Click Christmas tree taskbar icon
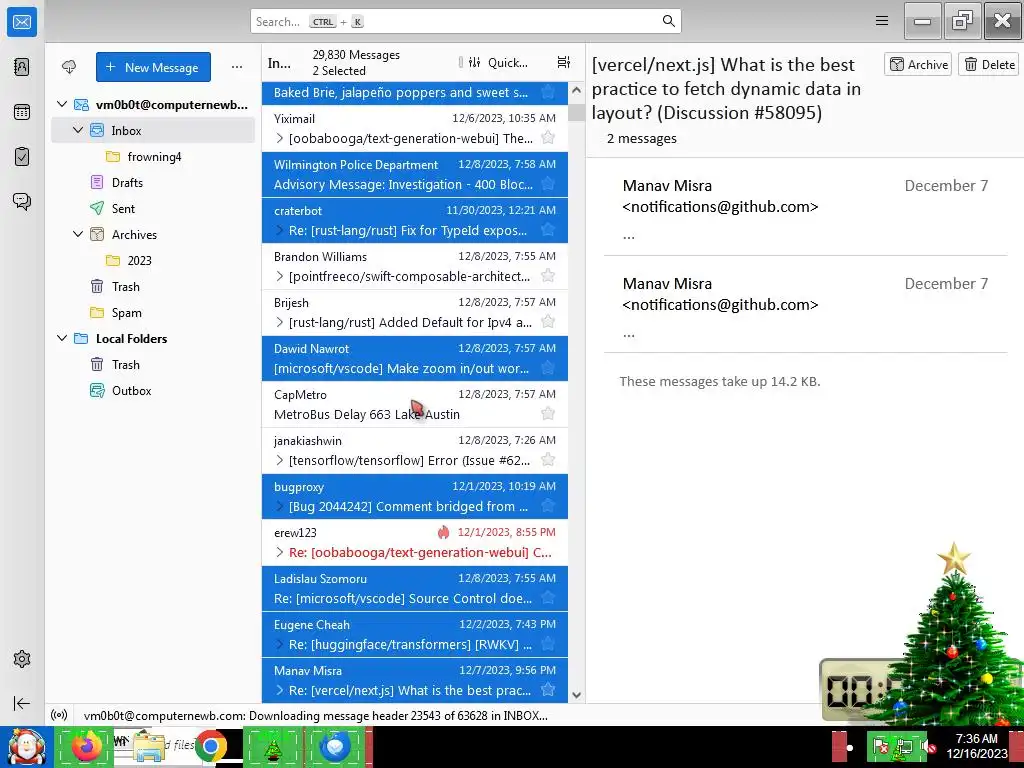The height and width of the screenshot is (768, 1024). (273, 746)
